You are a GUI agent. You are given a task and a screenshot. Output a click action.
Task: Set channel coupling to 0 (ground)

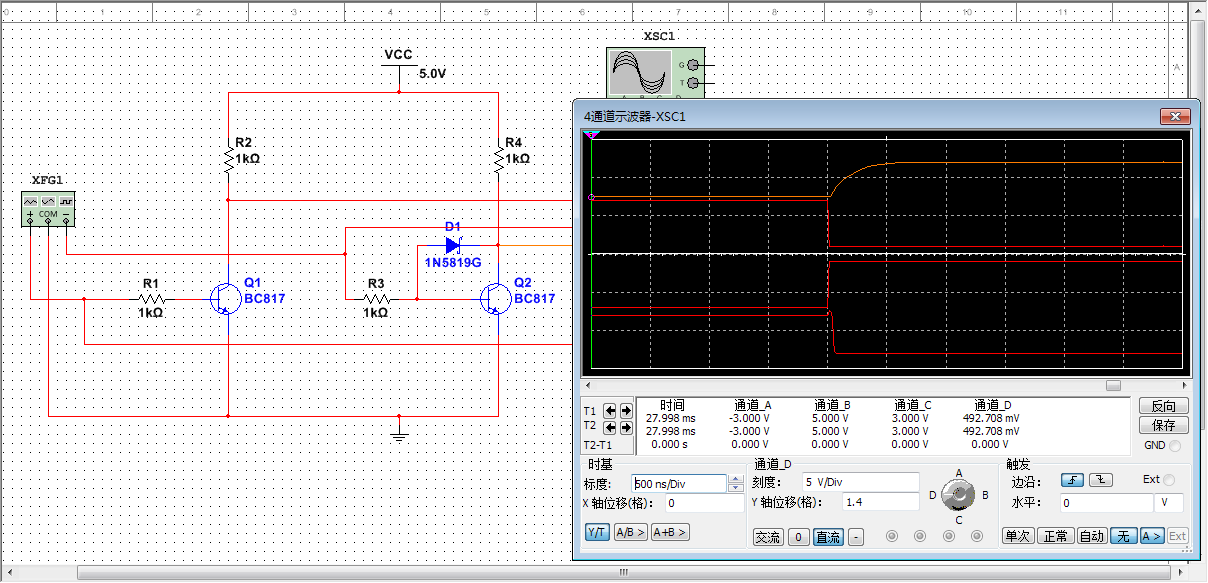point(798,537)
